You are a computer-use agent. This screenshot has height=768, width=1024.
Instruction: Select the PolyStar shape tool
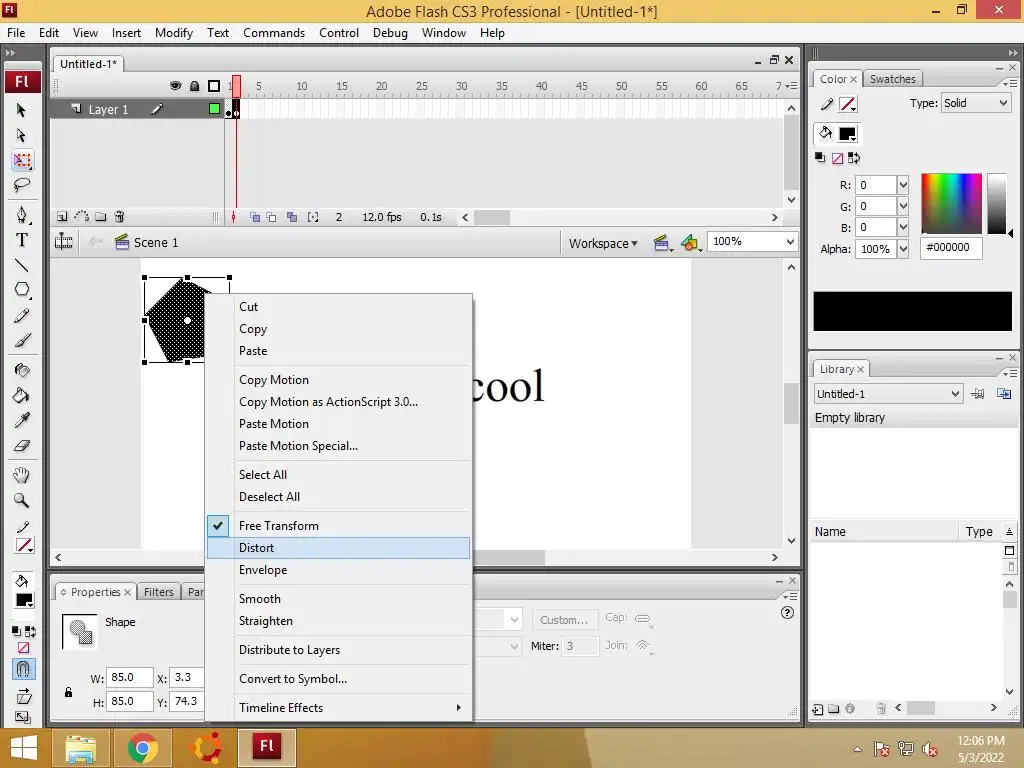coord(22,290)
